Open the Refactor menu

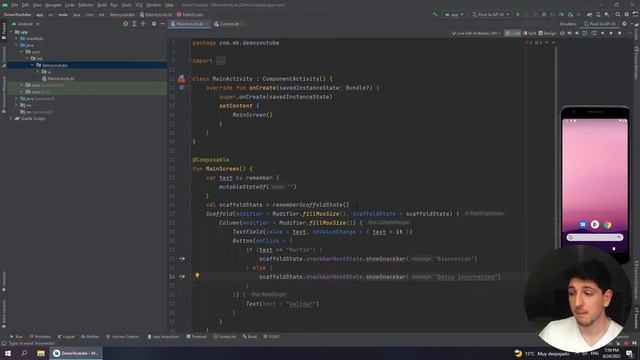pos(86,5)
